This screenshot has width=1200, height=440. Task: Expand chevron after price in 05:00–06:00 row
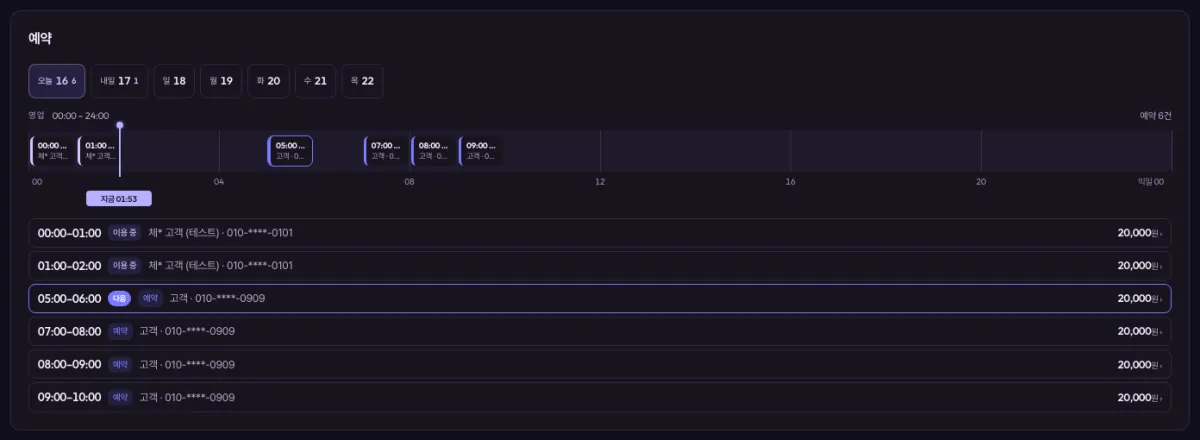[1162, 299]
